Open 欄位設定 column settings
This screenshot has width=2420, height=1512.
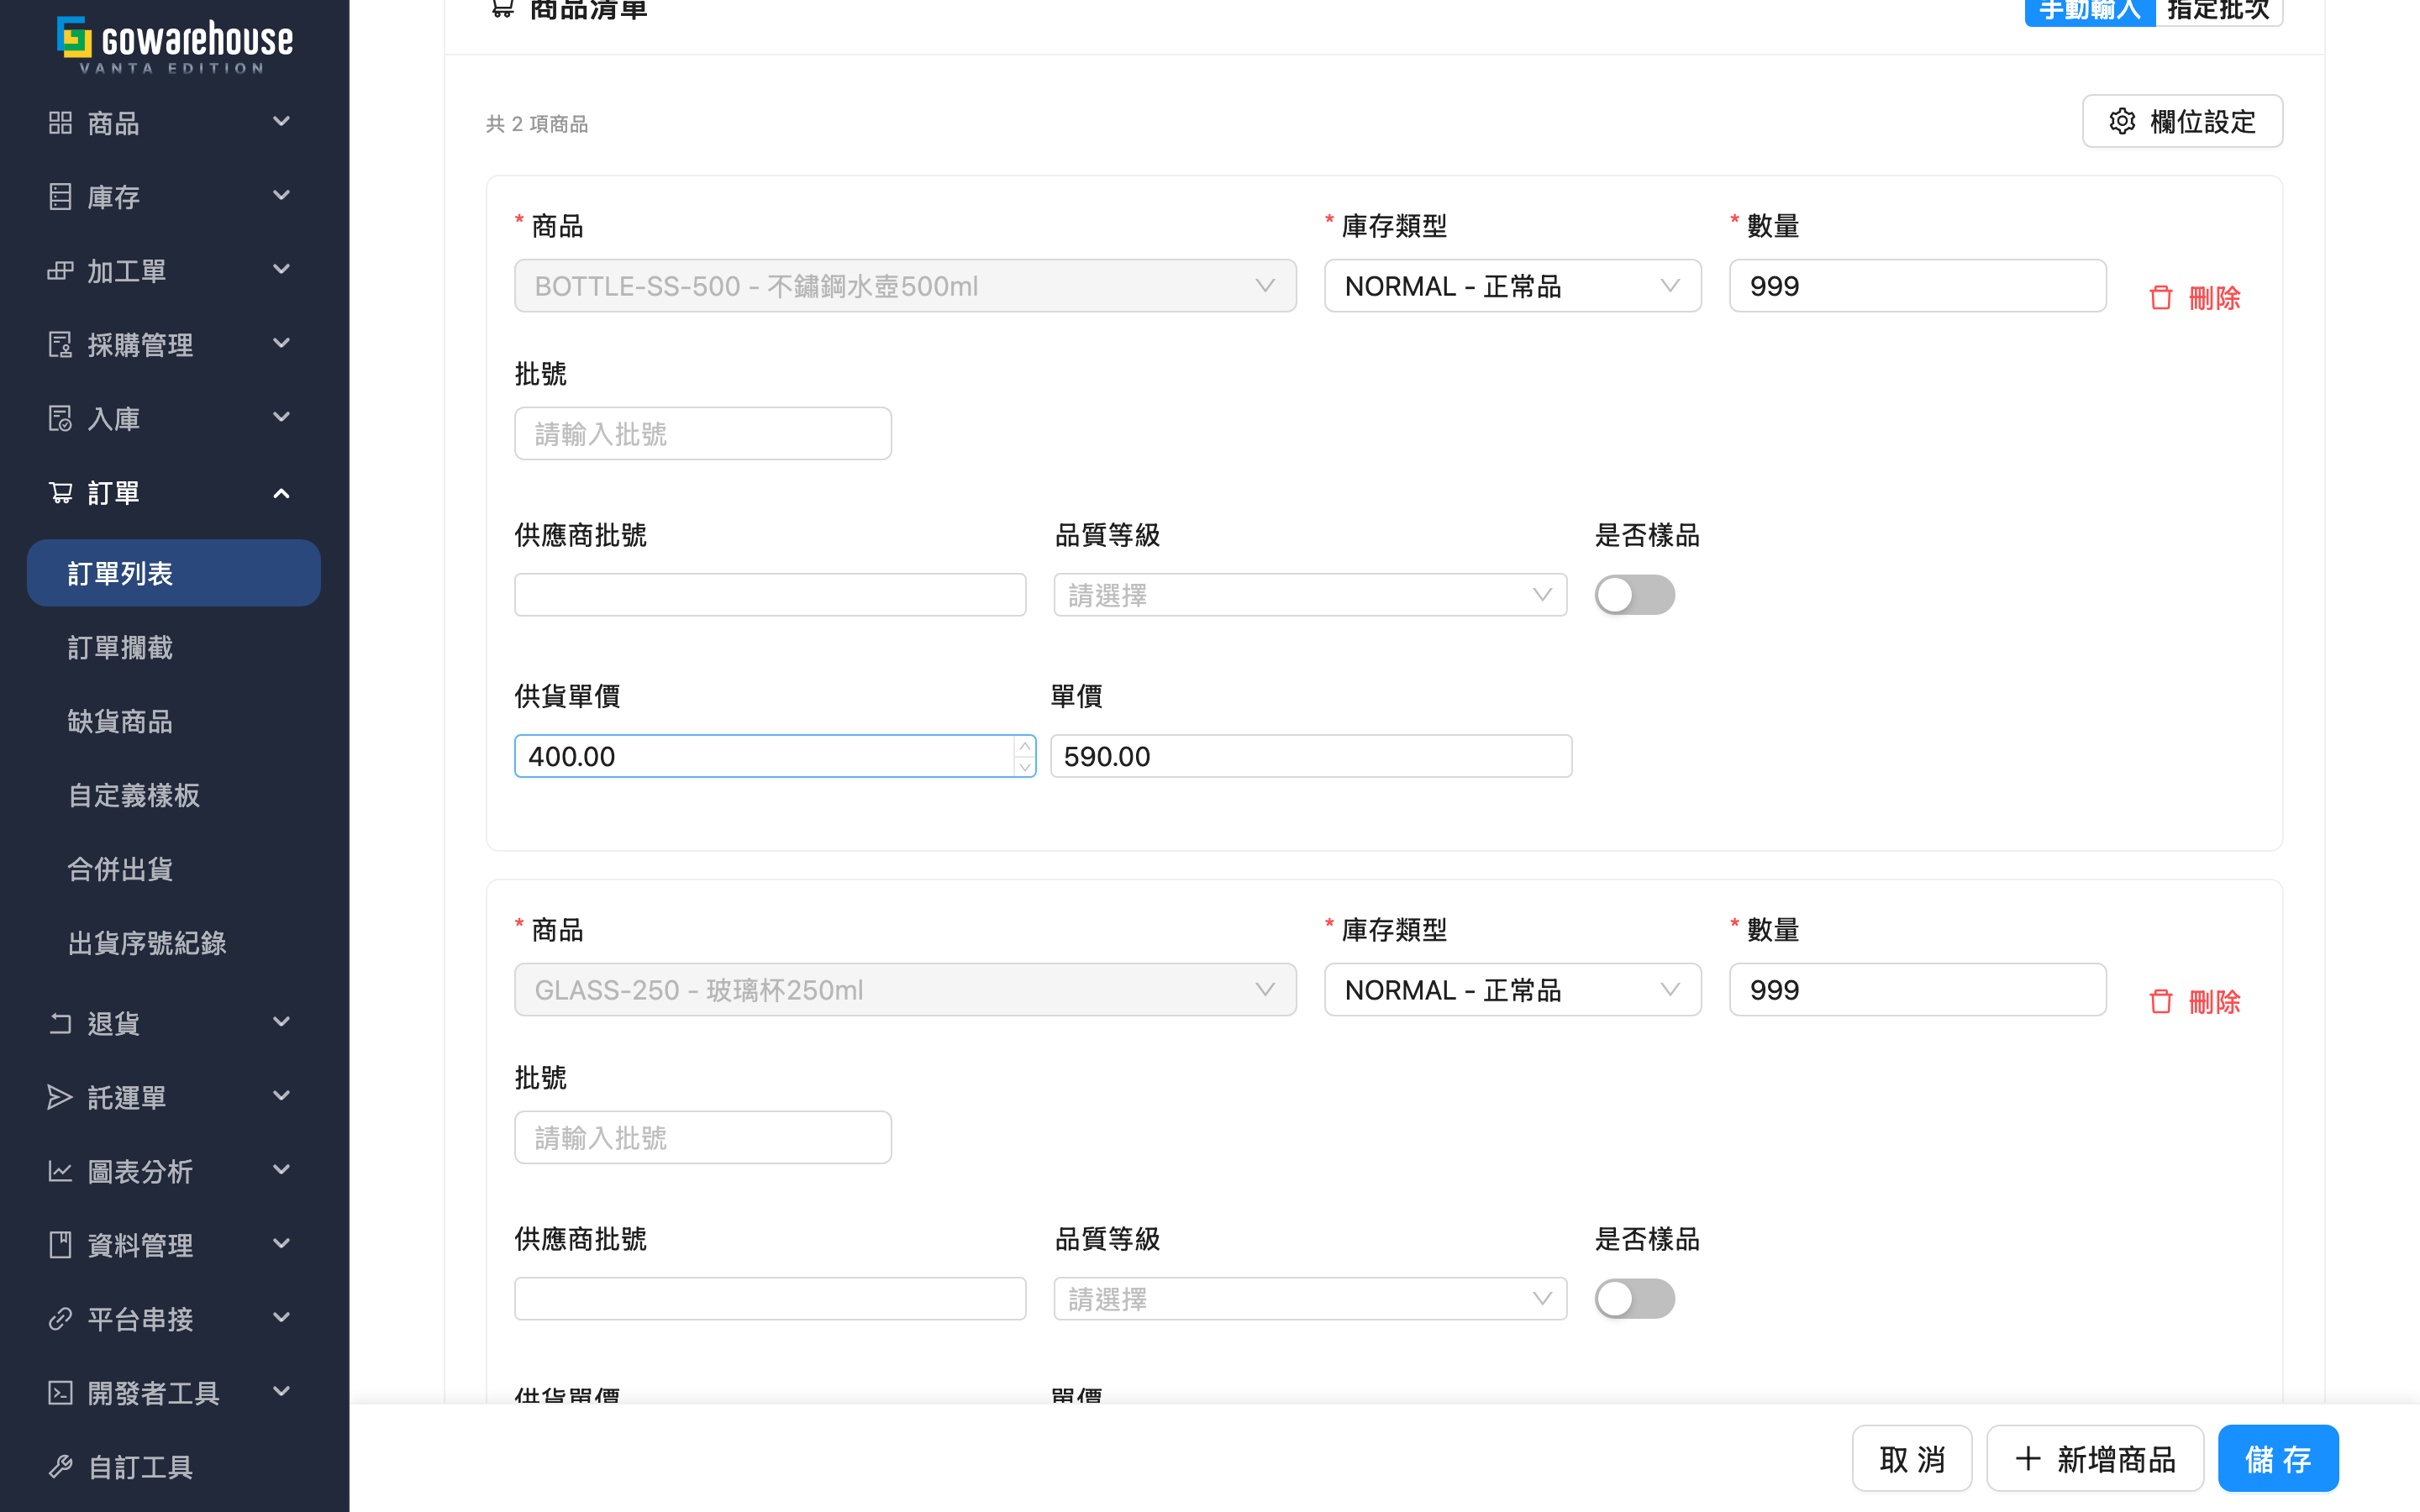2182,121
